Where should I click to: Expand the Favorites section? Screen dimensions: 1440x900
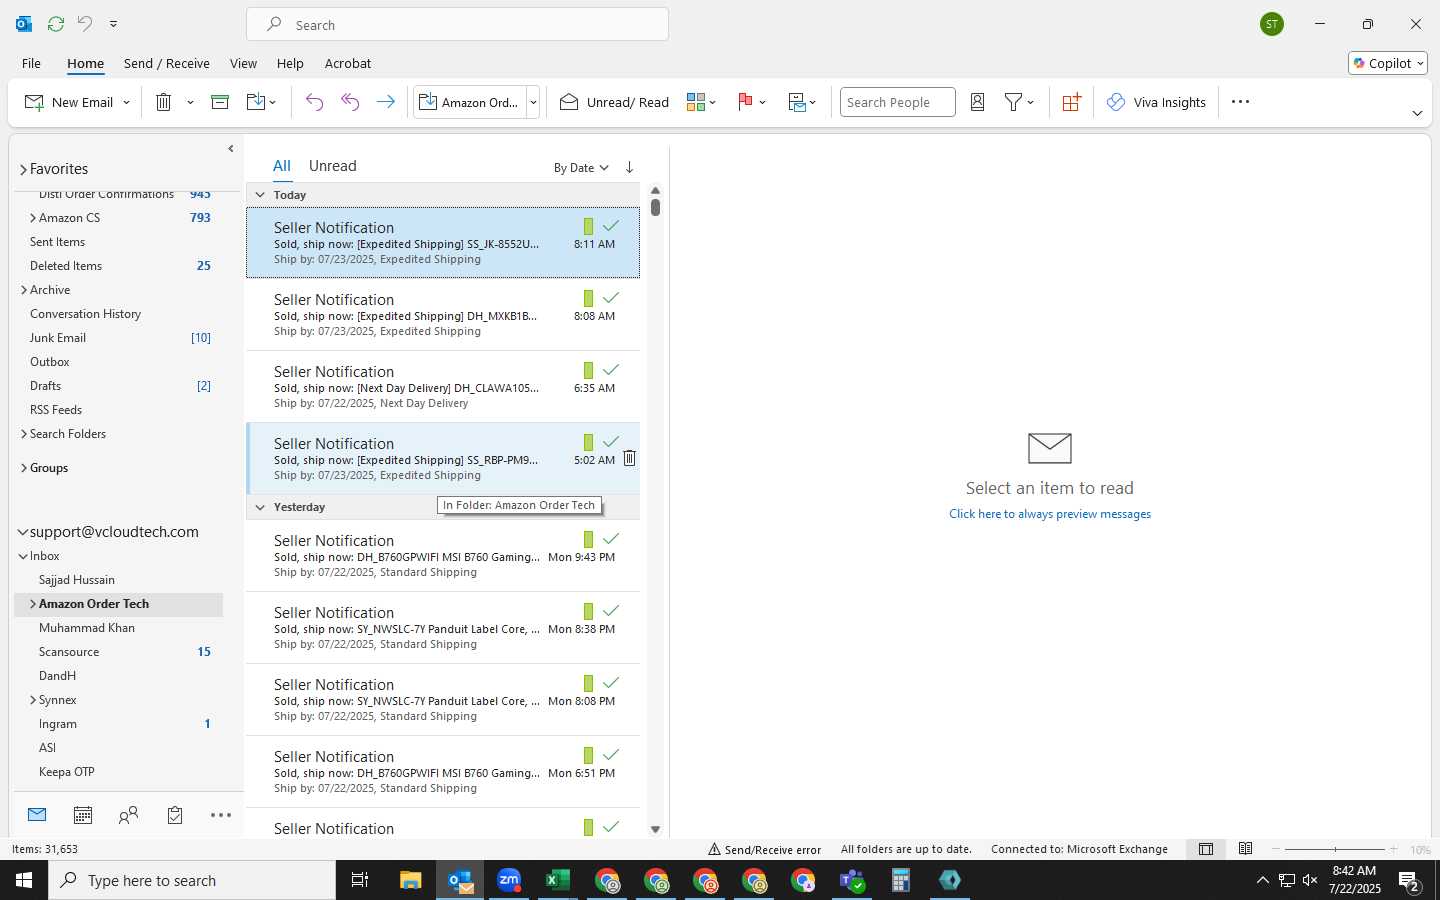pos(23,169)
